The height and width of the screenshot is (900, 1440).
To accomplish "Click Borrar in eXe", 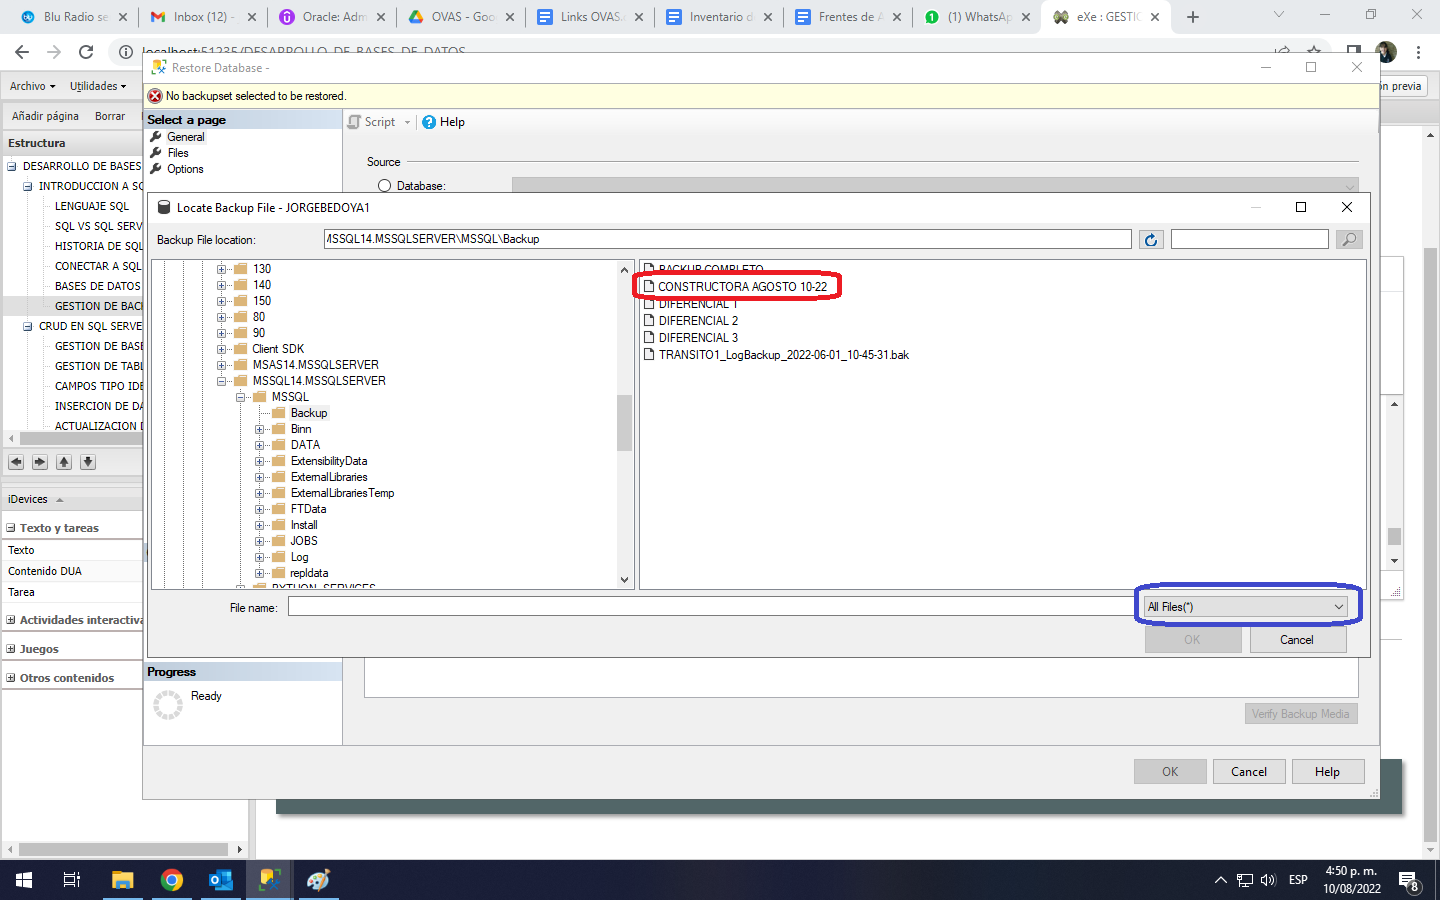I will pos(110,116).
